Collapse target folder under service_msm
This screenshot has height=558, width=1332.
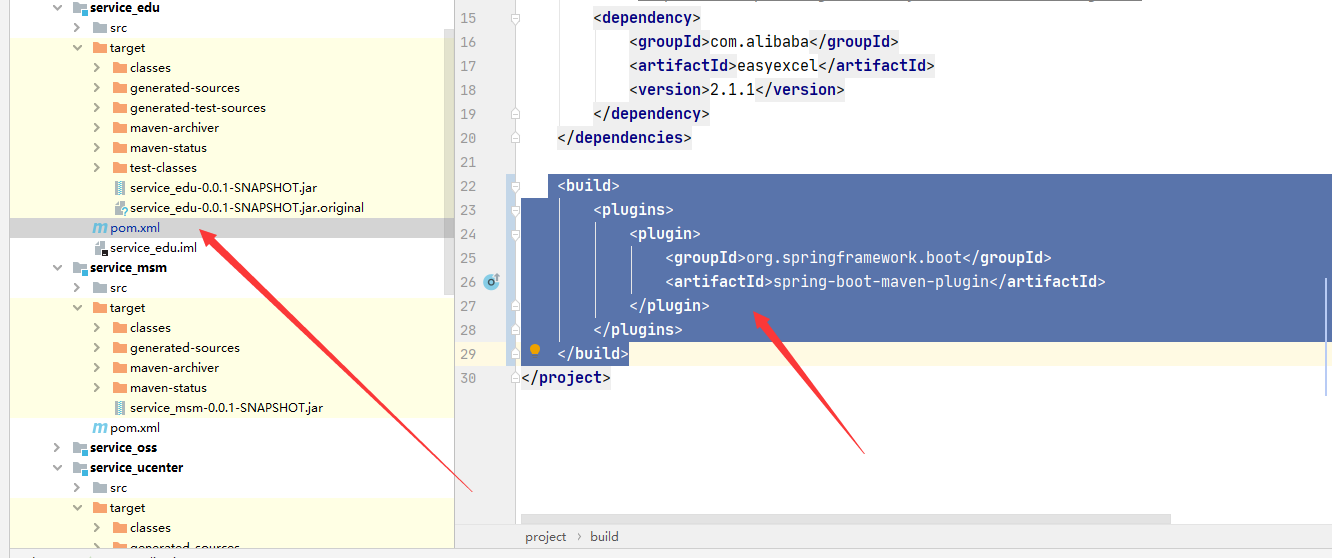[78, 308]
